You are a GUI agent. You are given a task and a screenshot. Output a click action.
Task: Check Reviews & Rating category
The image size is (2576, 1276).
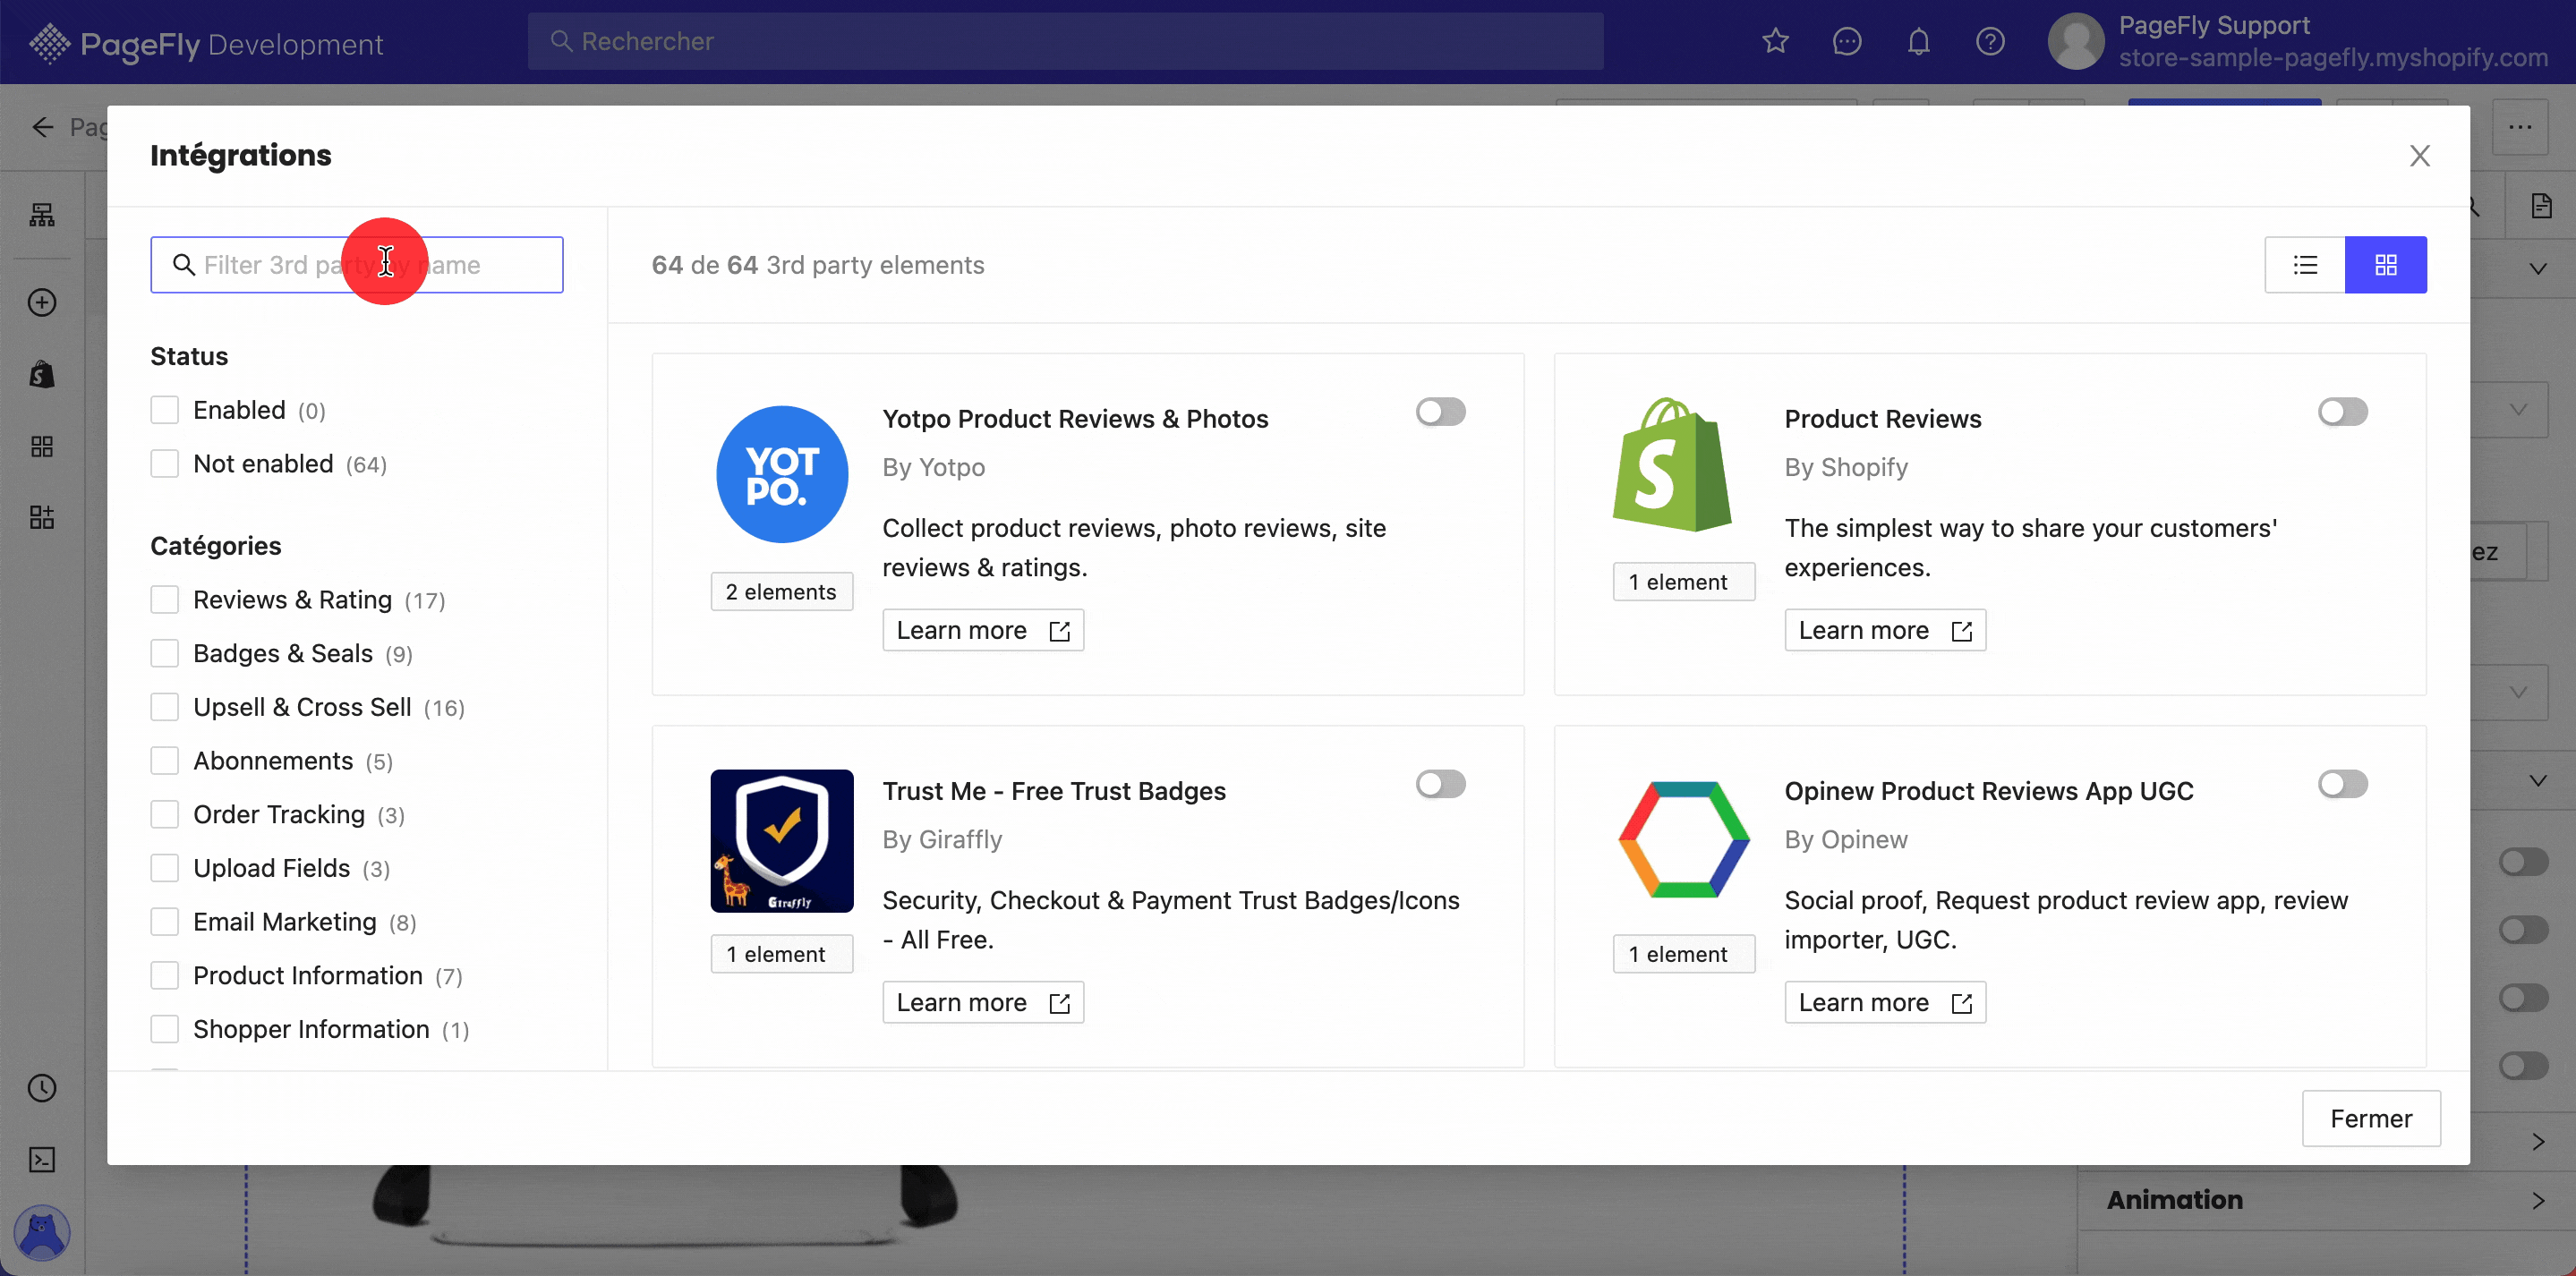(165, 600)
